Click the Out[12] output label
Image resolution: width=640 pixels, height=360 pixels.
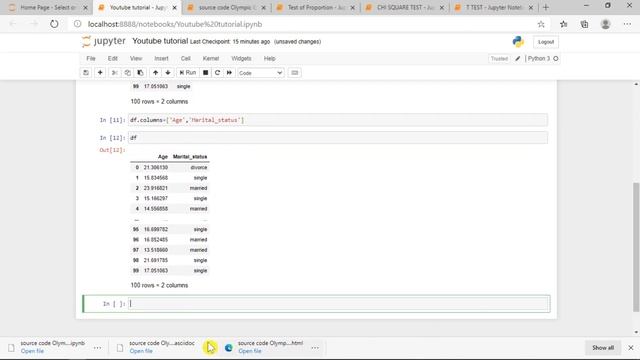click(112, 150)
